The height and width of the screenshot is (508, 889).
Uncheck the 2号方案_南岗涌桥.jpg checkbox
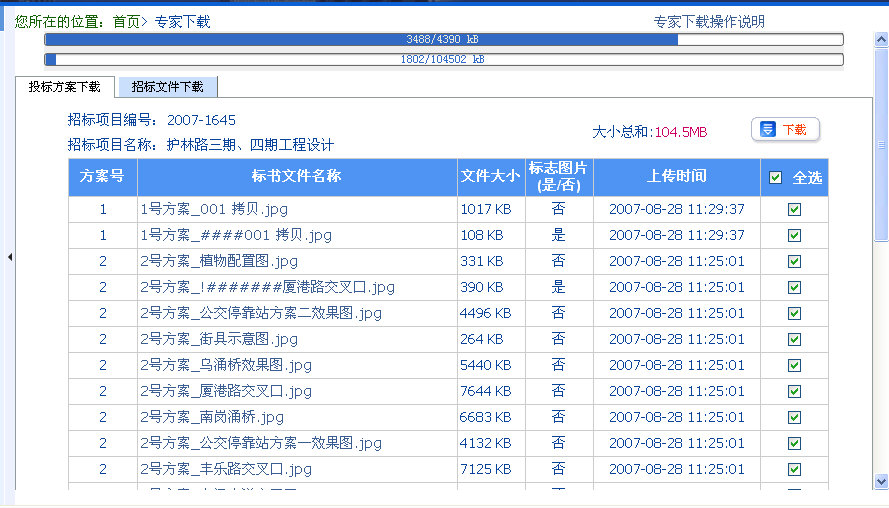[x=794, y=418]
